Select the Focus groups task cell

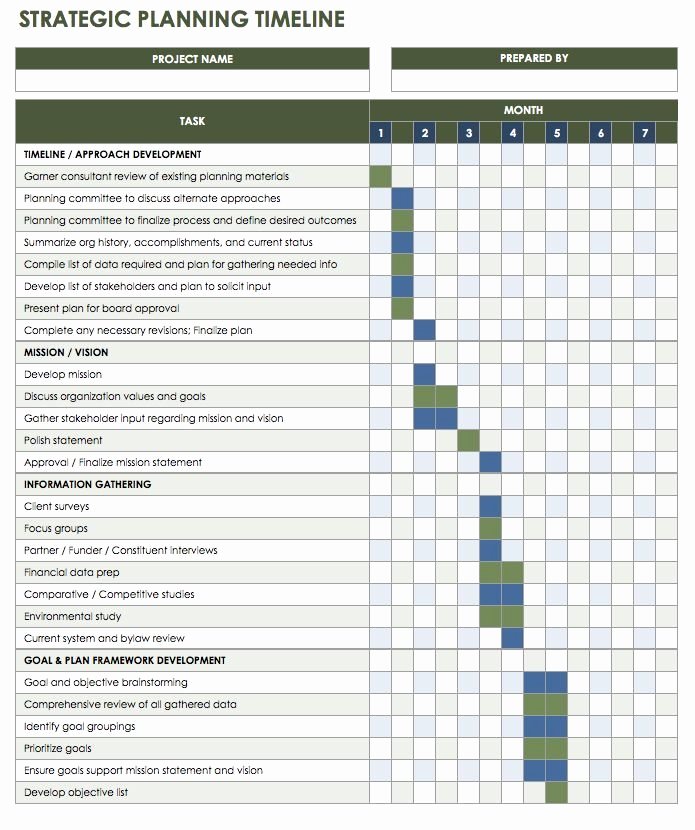[x=192, y=528]
